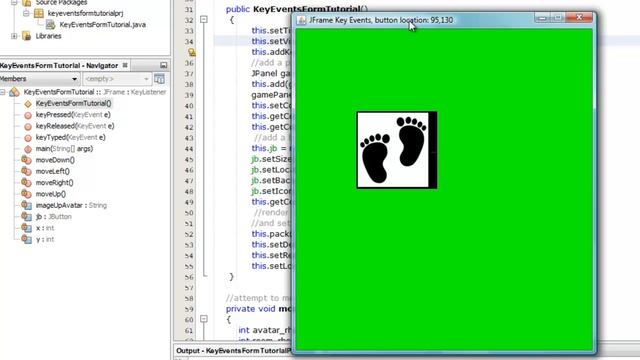Click the lightbulb hint icon in editor gutter

[191, 52]
